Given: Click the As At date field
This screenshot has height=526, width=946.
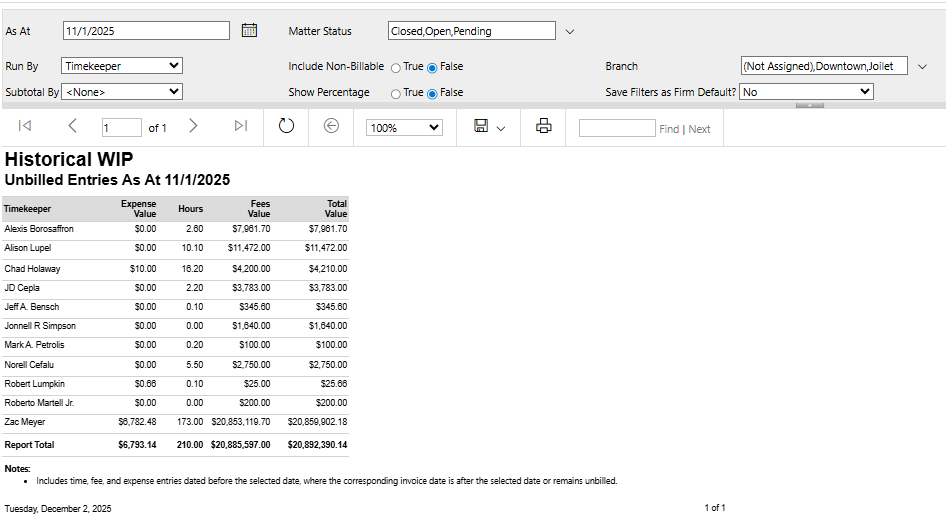Looking at the screenshot, I should point(146,31).
